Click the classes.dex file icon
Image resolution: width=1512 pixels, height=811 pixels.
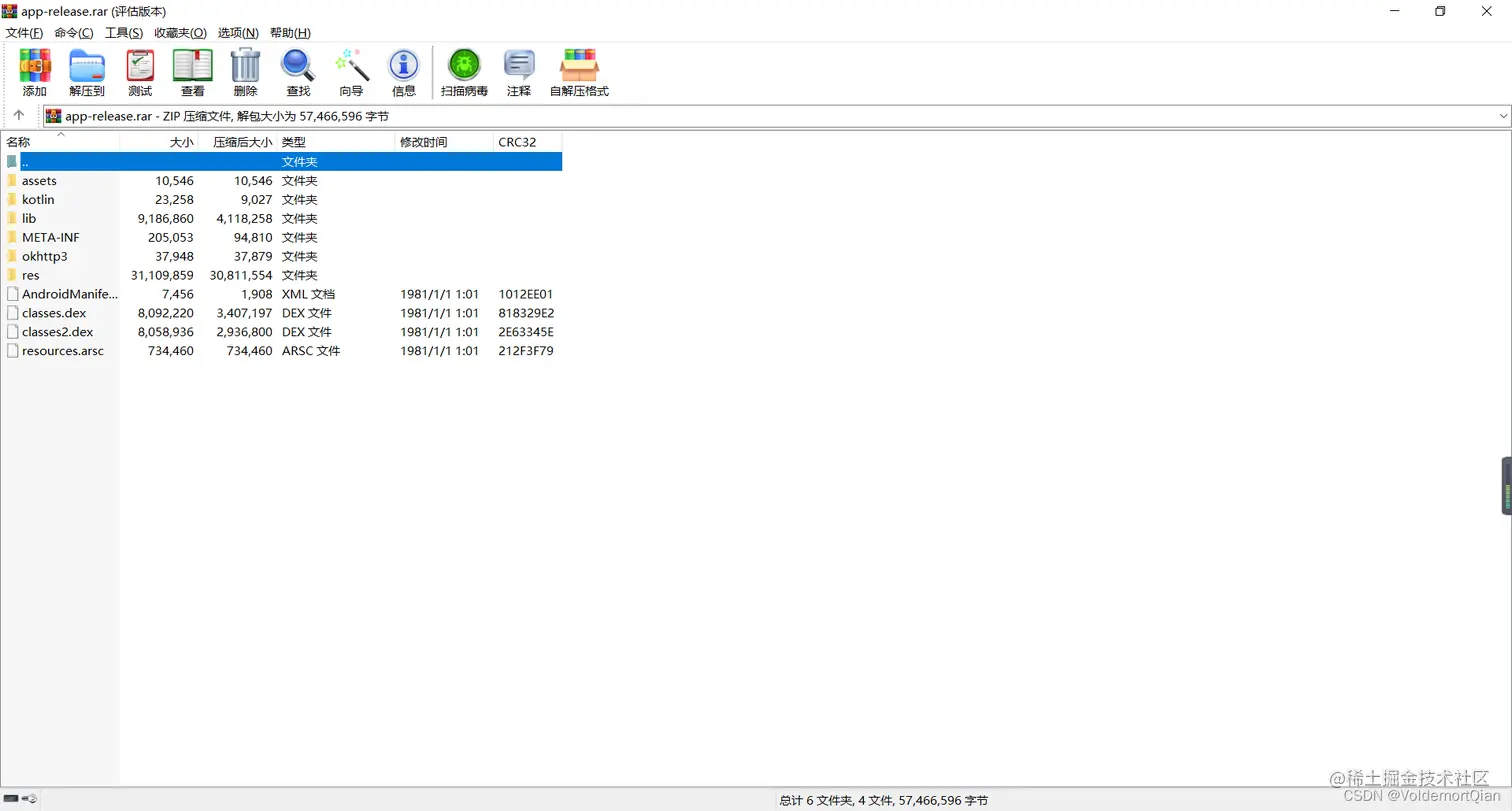[12, 313]
